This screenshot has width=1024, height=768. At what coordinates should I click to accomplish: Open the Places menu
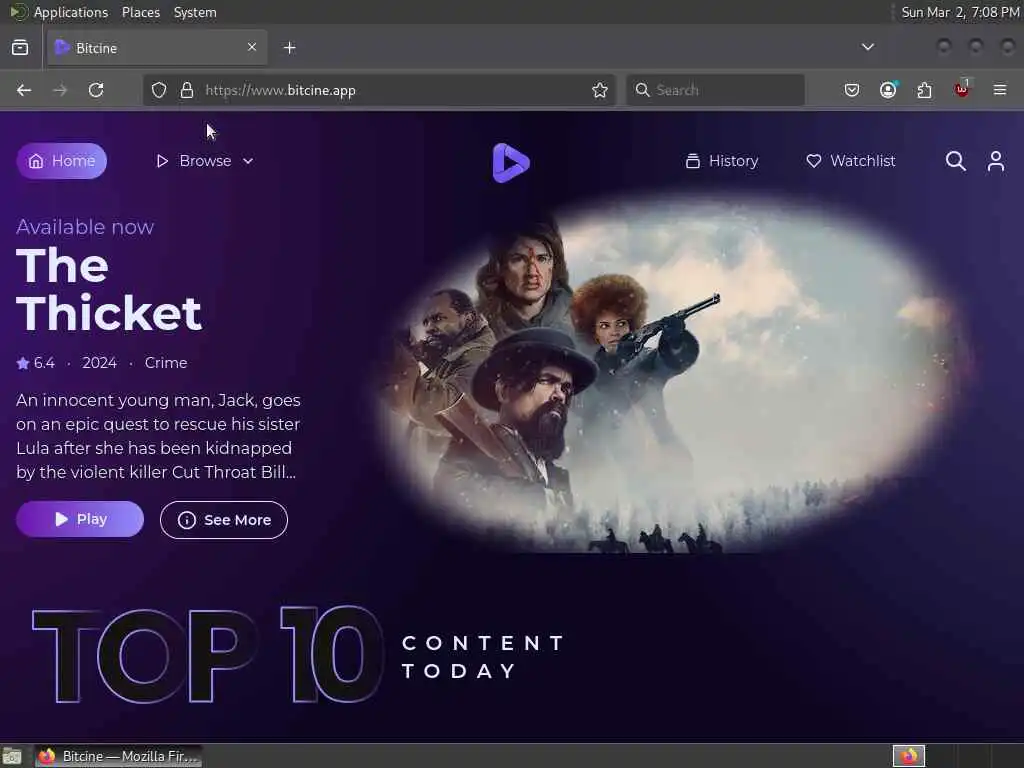141,12
